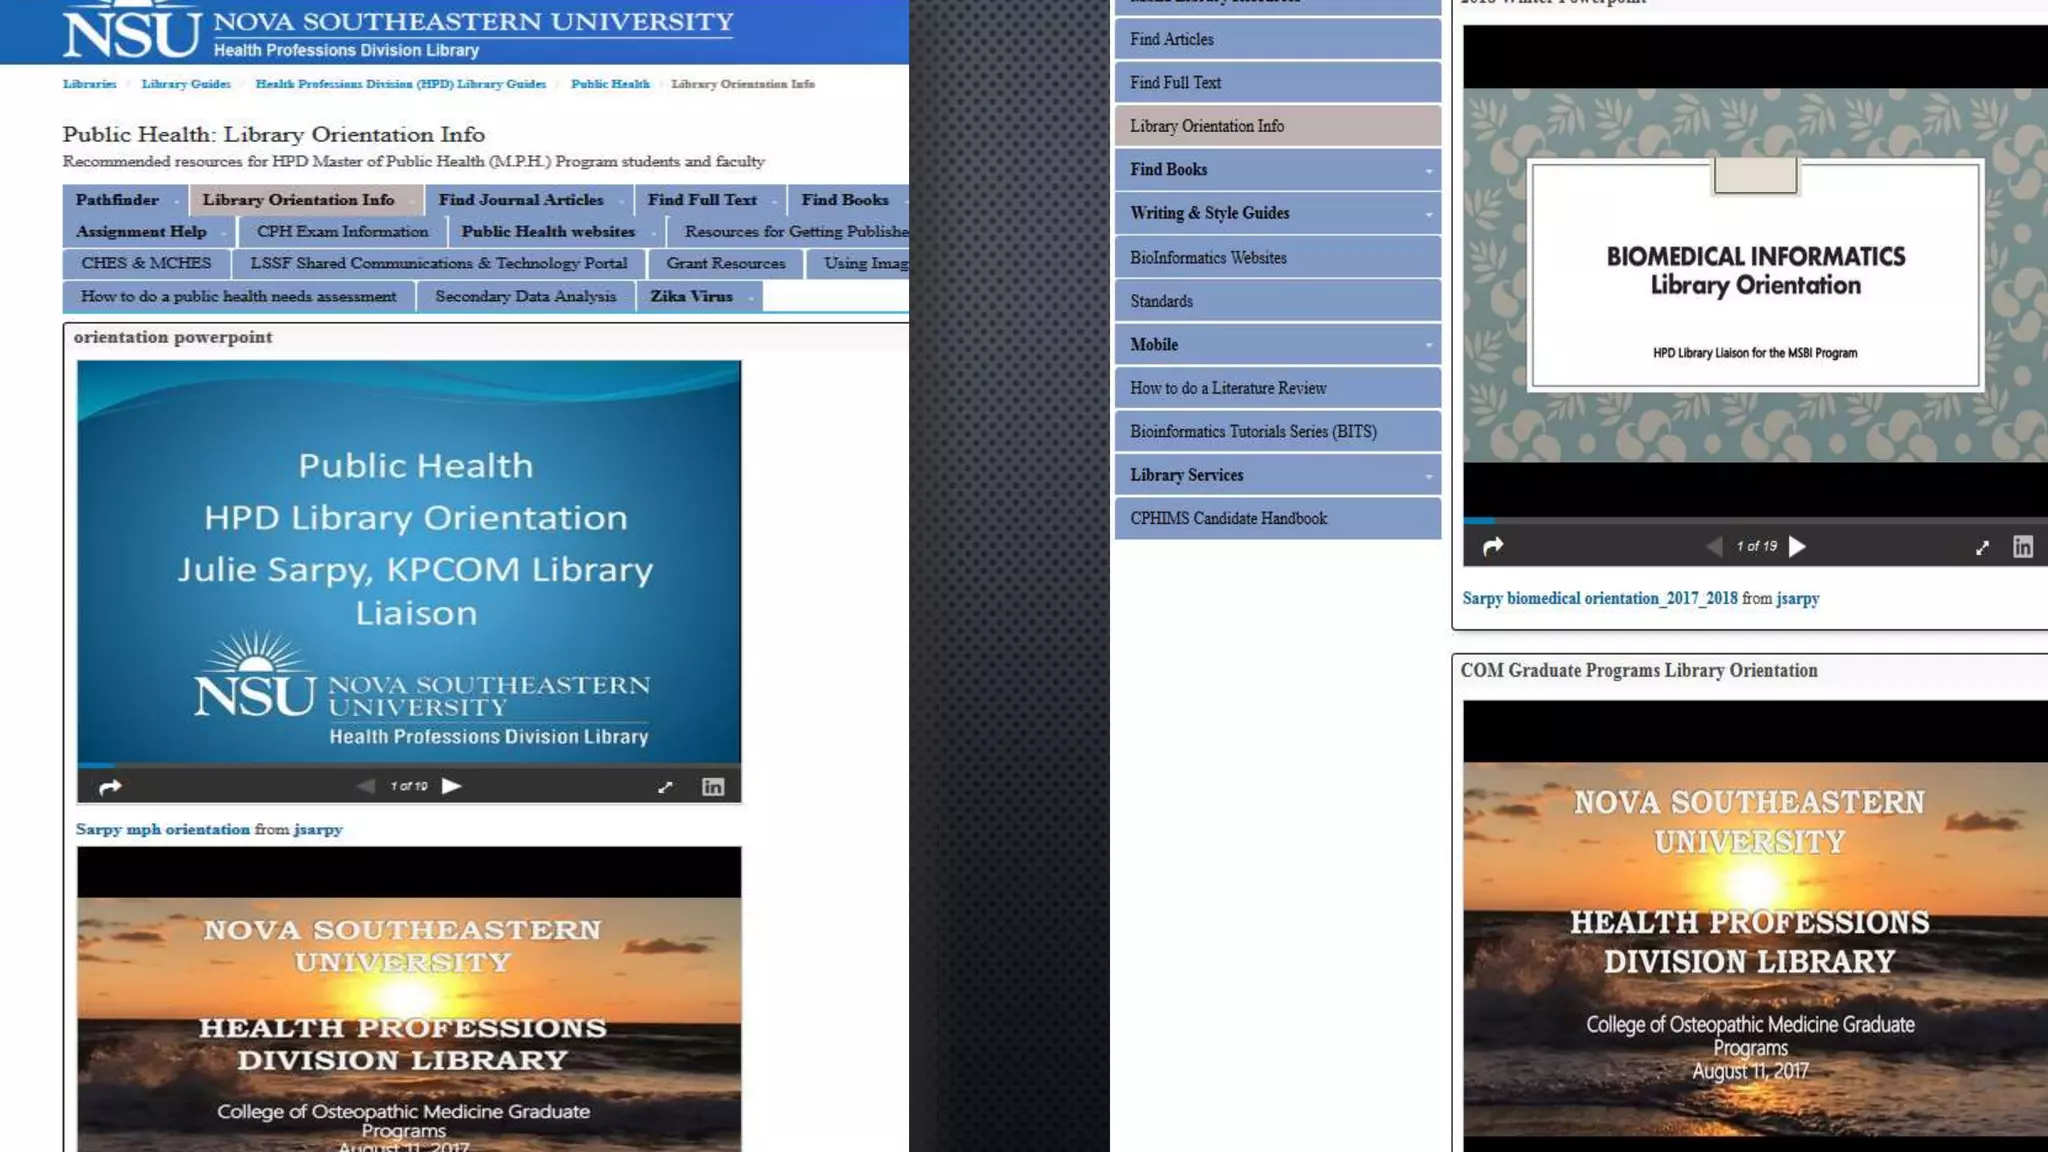Screen dimensions: 2048x1152
Task: Advance to next slide in Biomedical Informatics slideshow
Action: pos(1798,546)
